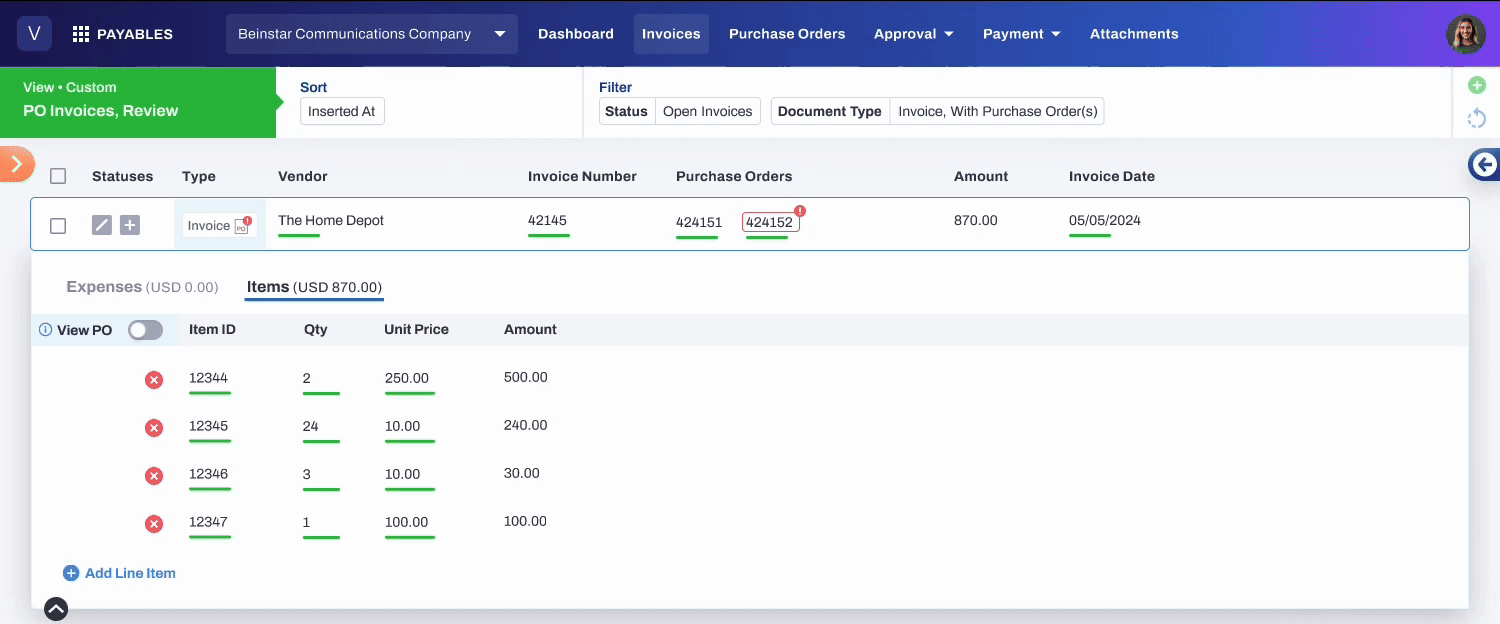Click purchase order 424151
The width and height of the screenshot is (1500, 624).
[x=699, y=223]
